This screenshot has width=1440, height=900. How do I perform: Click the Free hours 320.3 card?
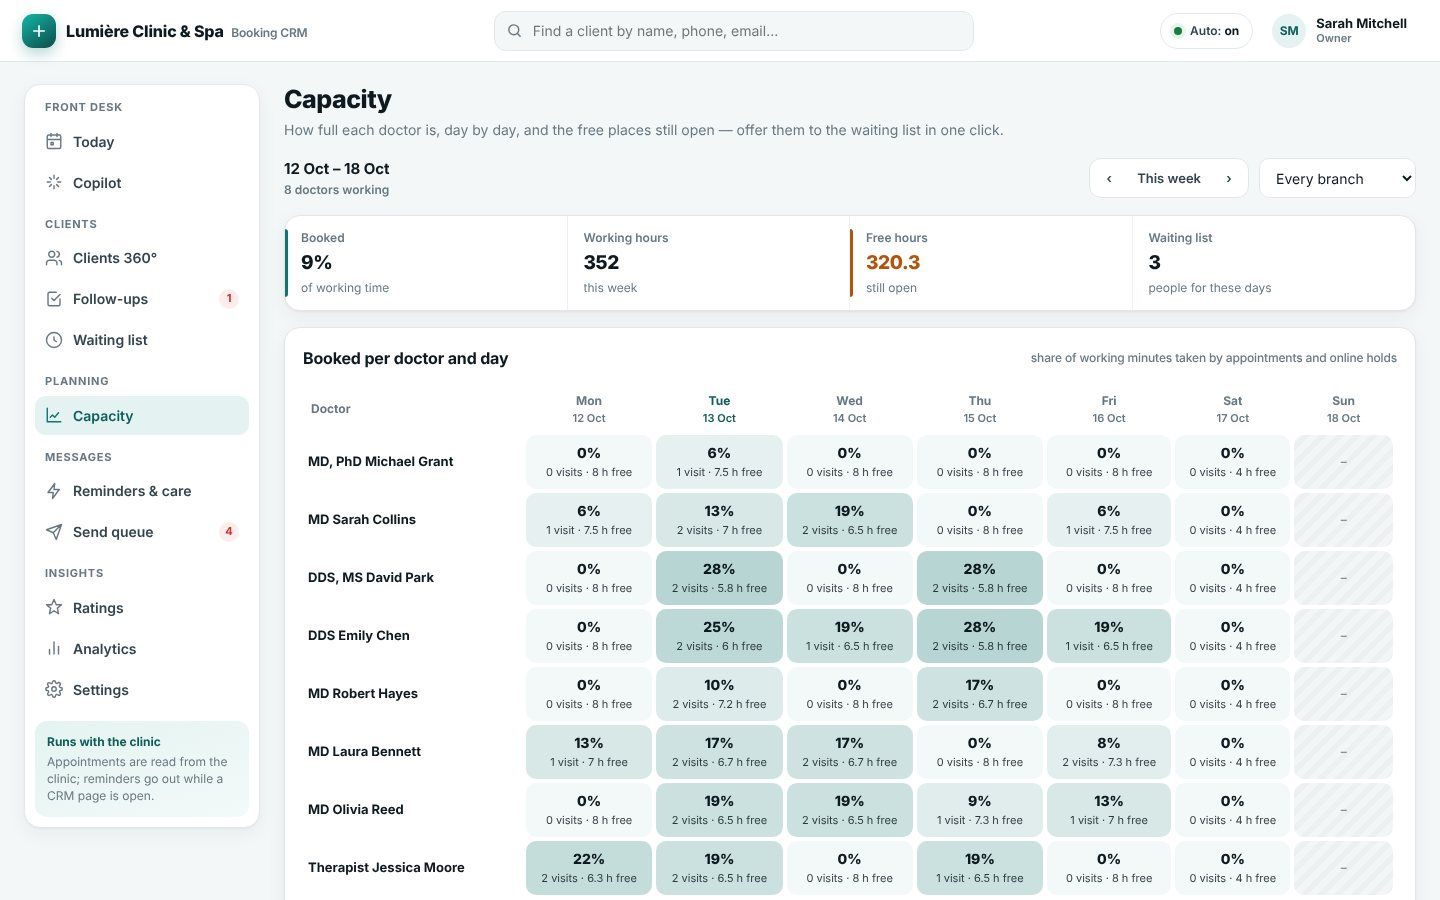(x=991, y=263)
